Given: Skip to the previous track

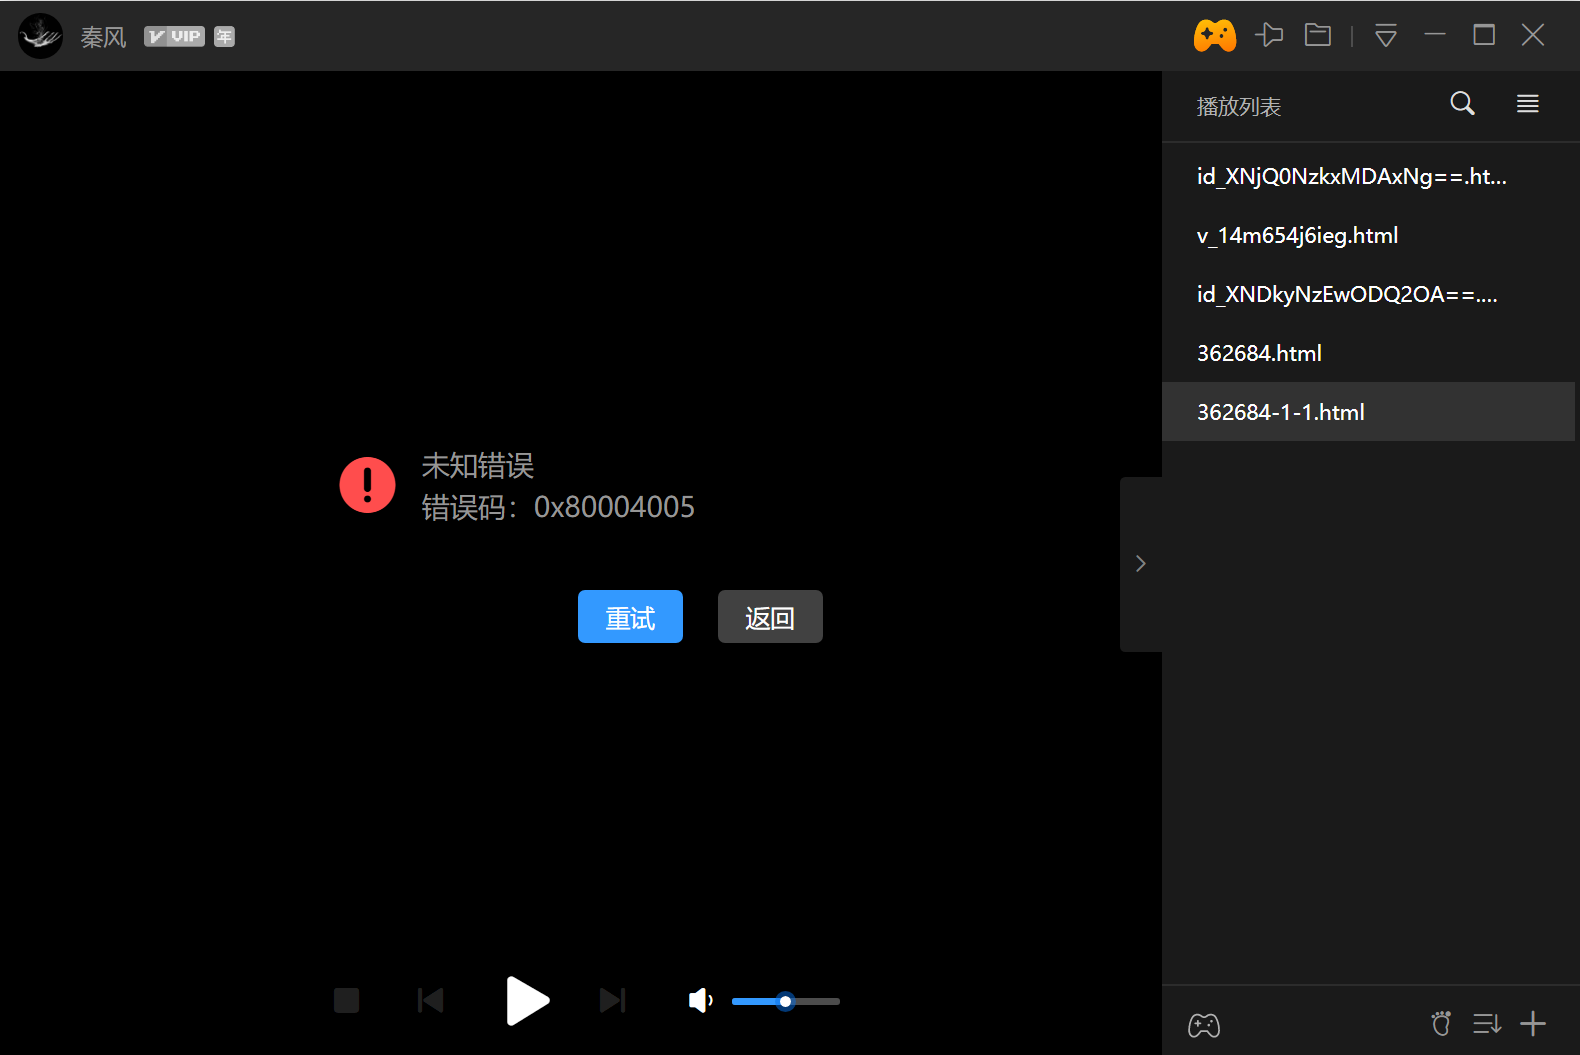Looking at the screenshot, I should coord(430,1000).
